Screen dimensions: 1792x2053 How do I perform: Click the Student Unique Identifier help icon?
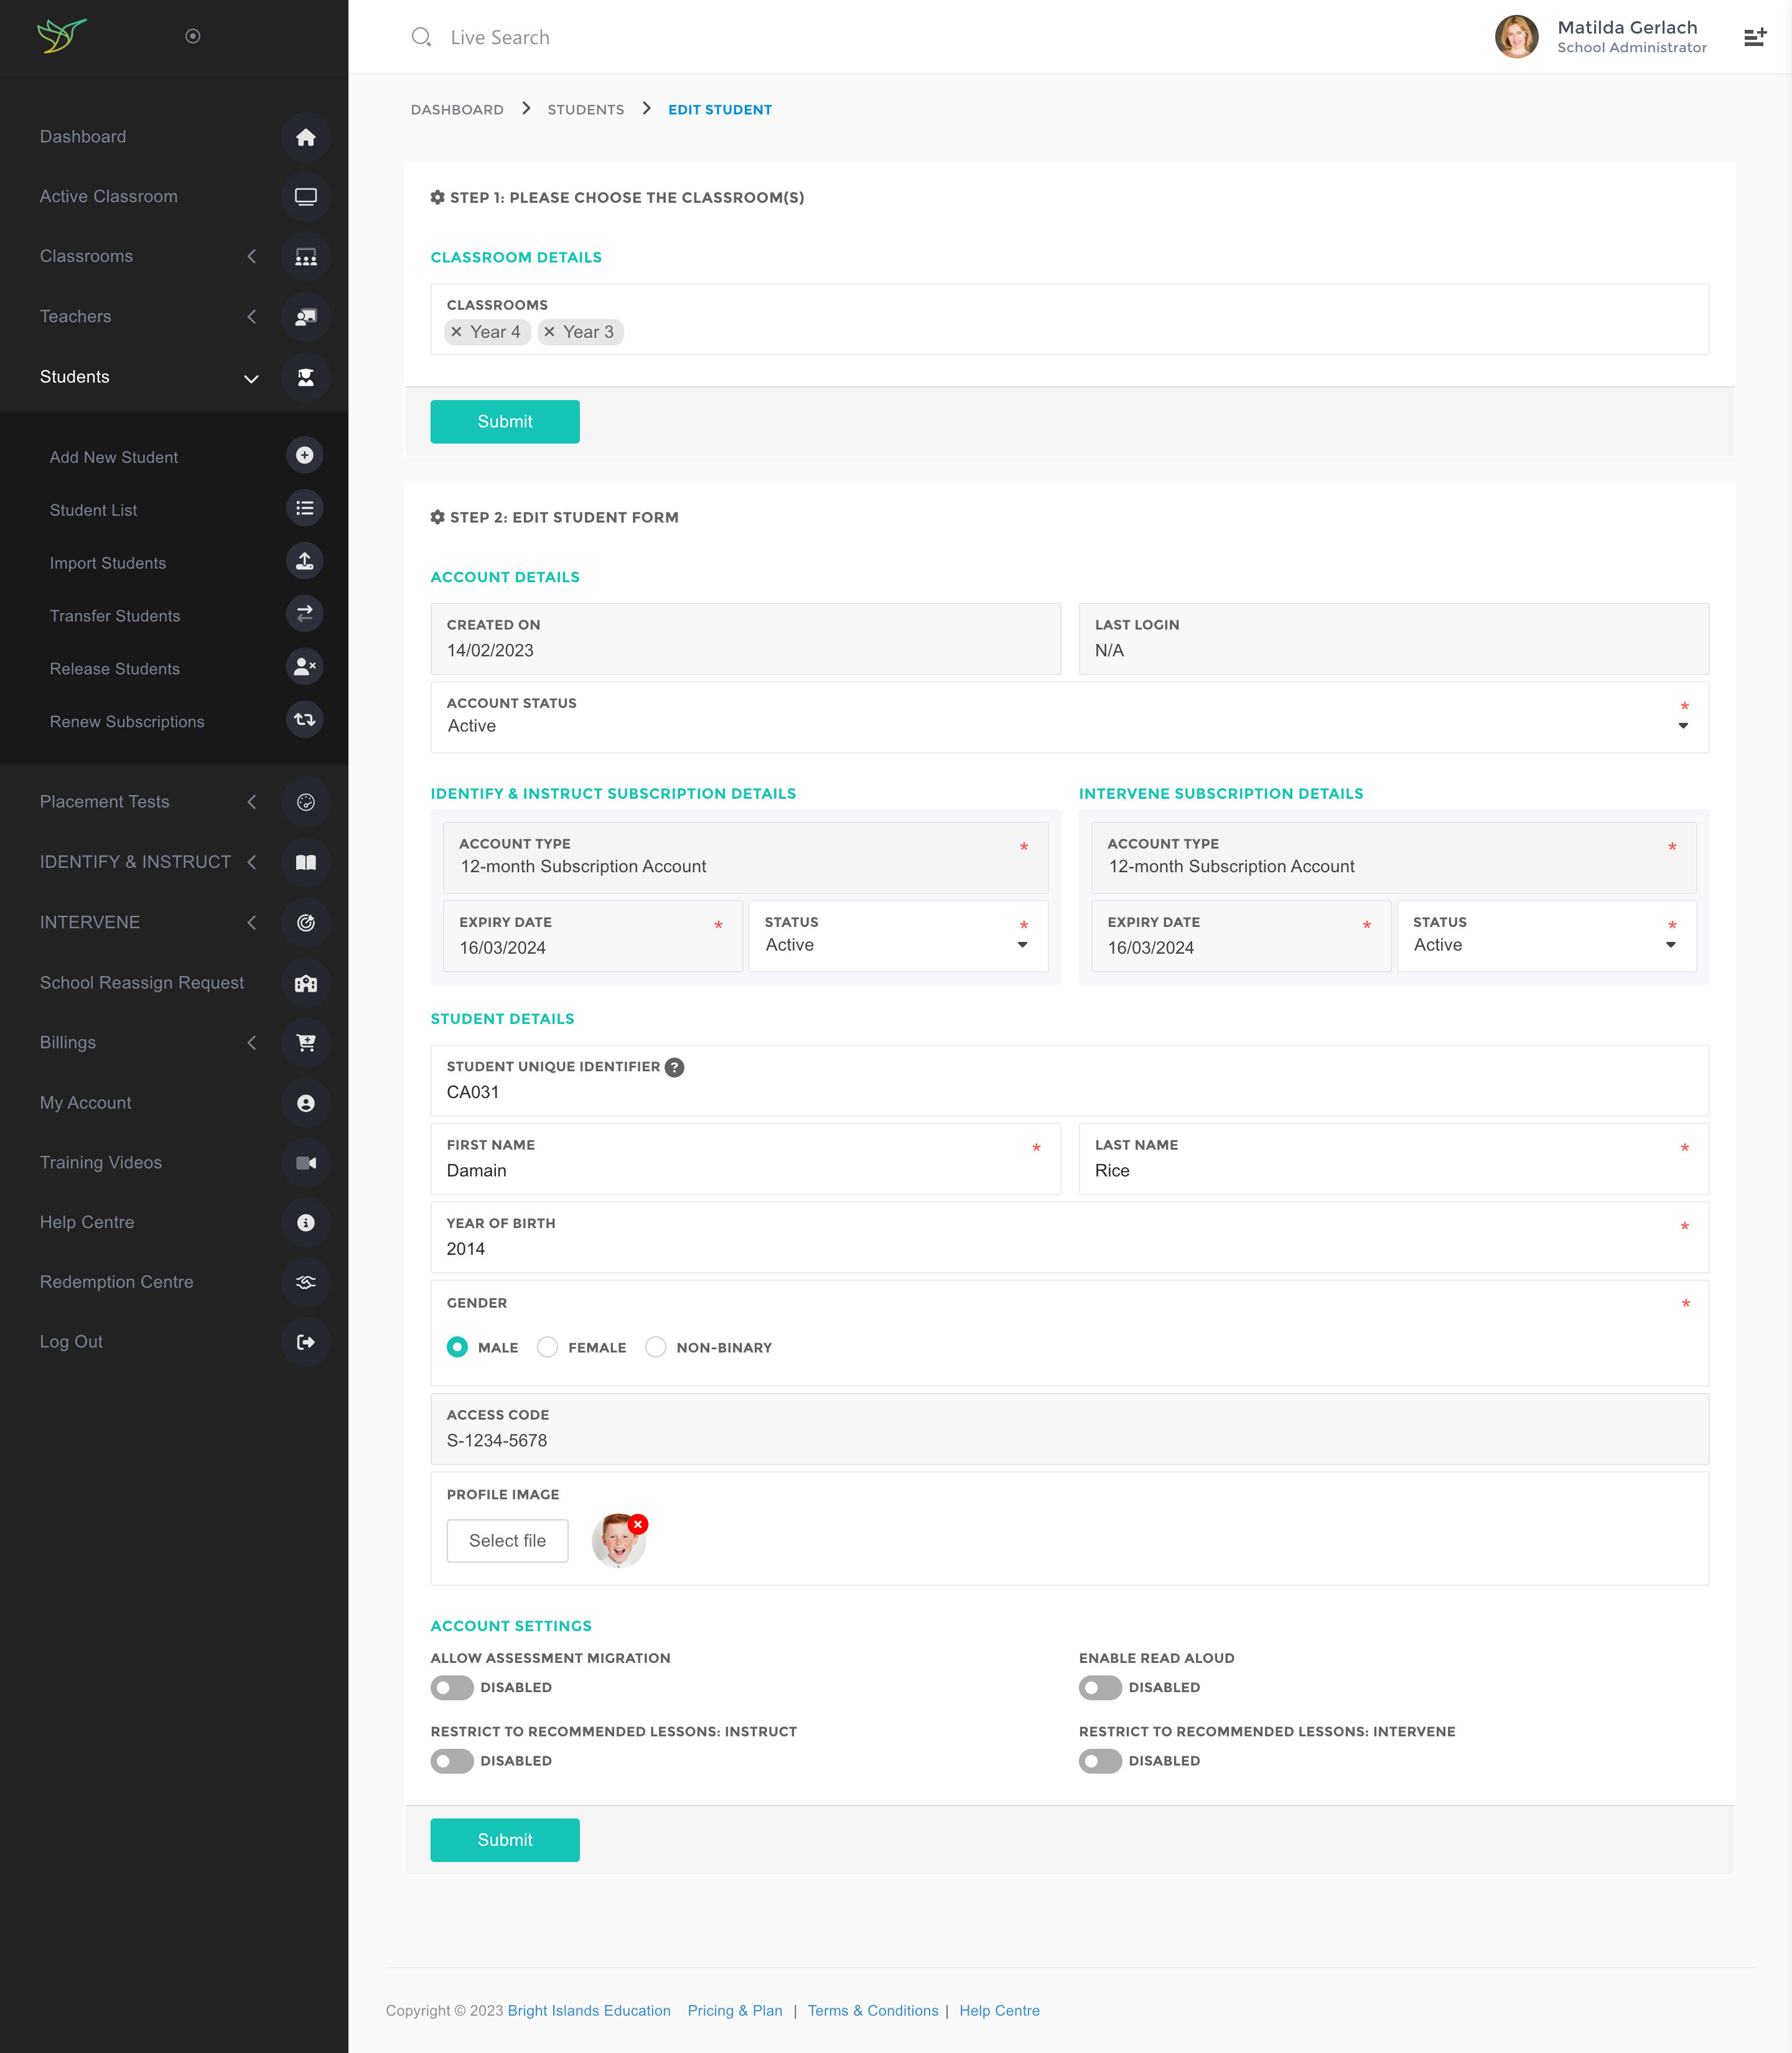[x=675, y=1067]
